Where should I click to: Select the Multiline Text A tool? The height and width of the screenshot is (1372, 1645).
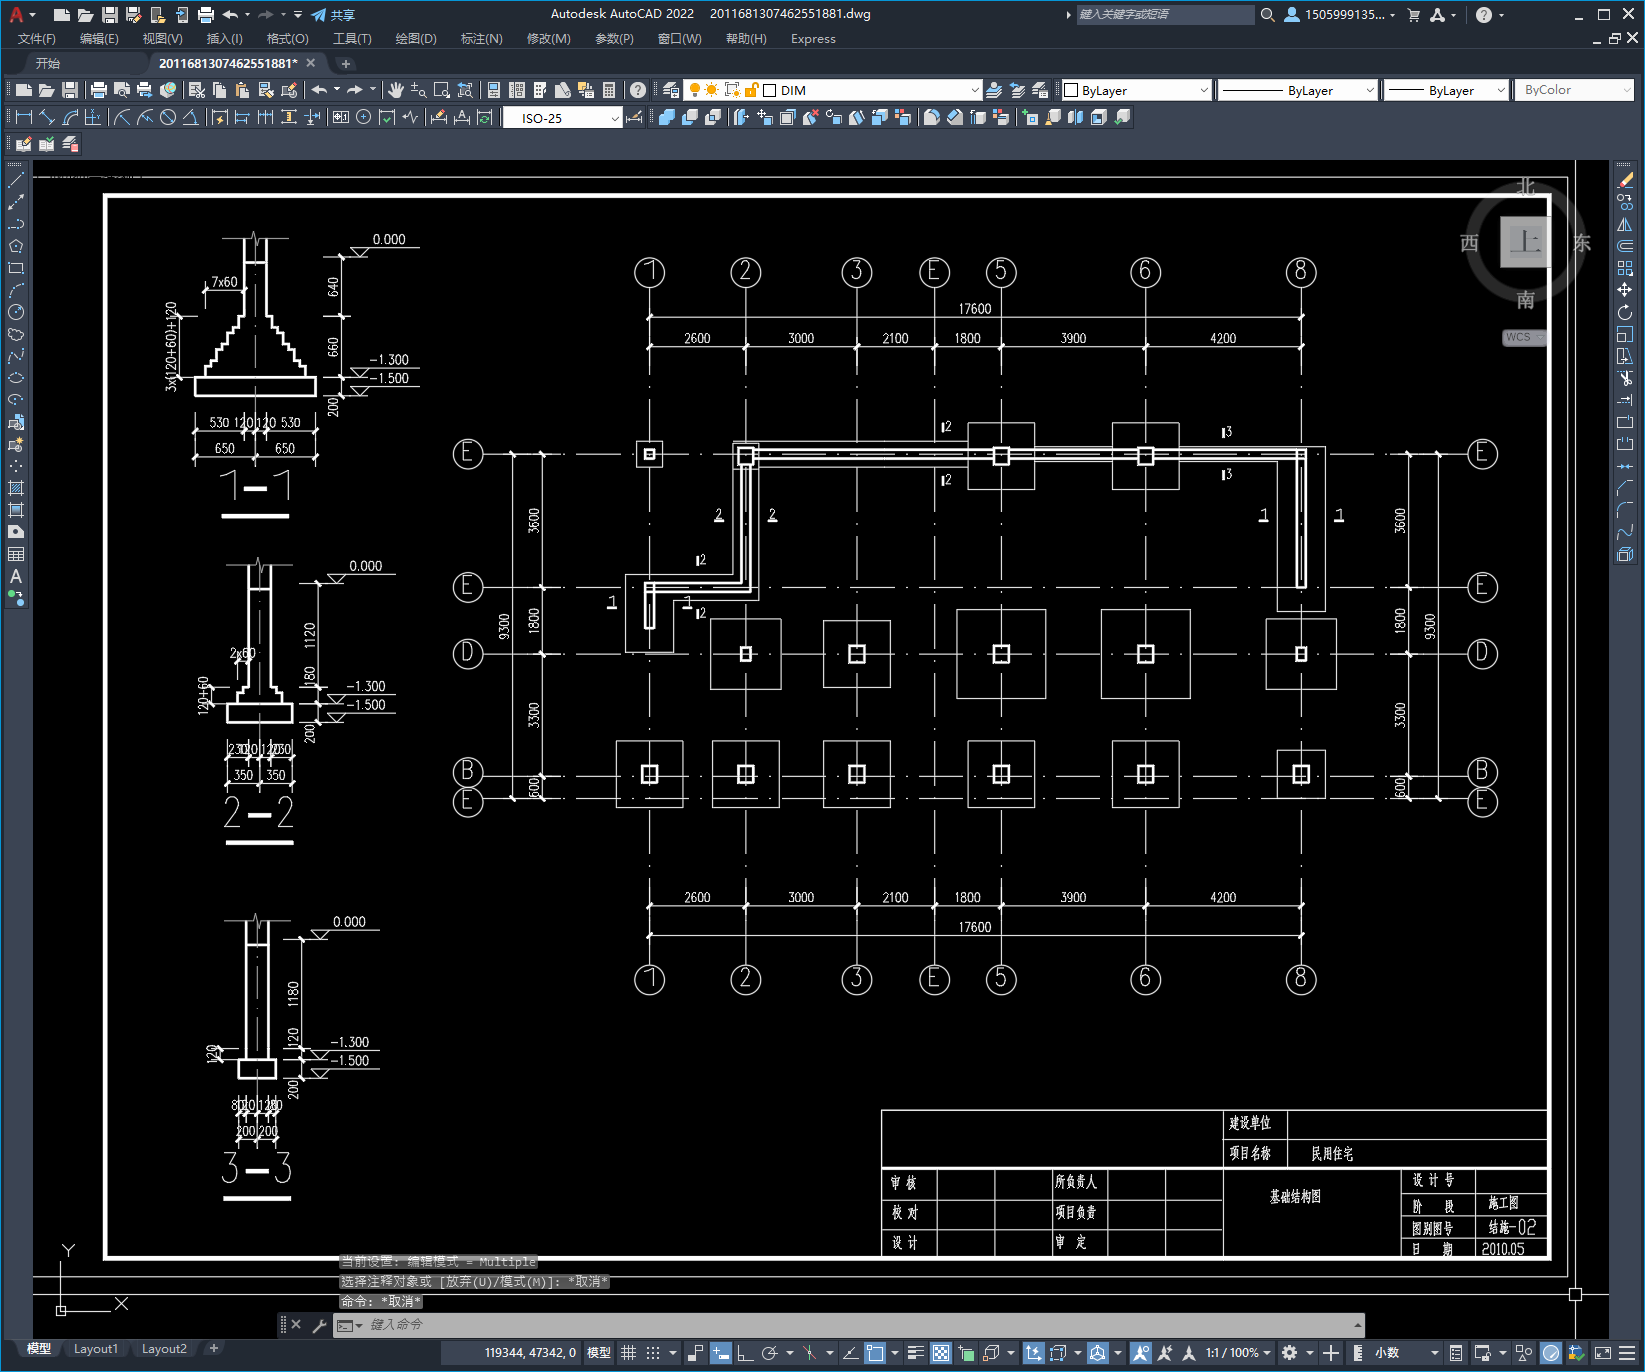tap(16, 576)
